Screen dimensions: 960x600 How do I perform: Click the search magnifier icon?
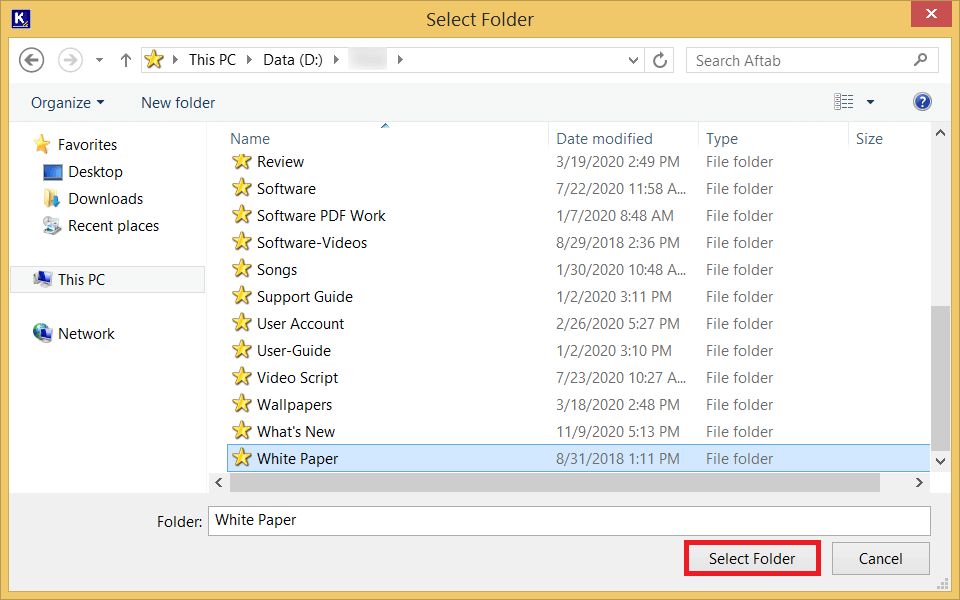(x=919, y=60)
